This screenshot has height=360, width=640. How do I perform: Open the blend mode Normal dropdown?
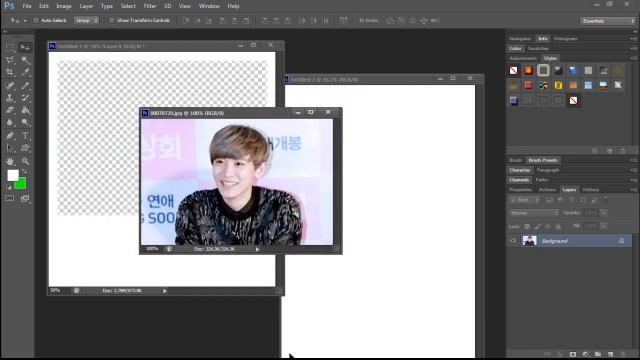pos(534,213)
